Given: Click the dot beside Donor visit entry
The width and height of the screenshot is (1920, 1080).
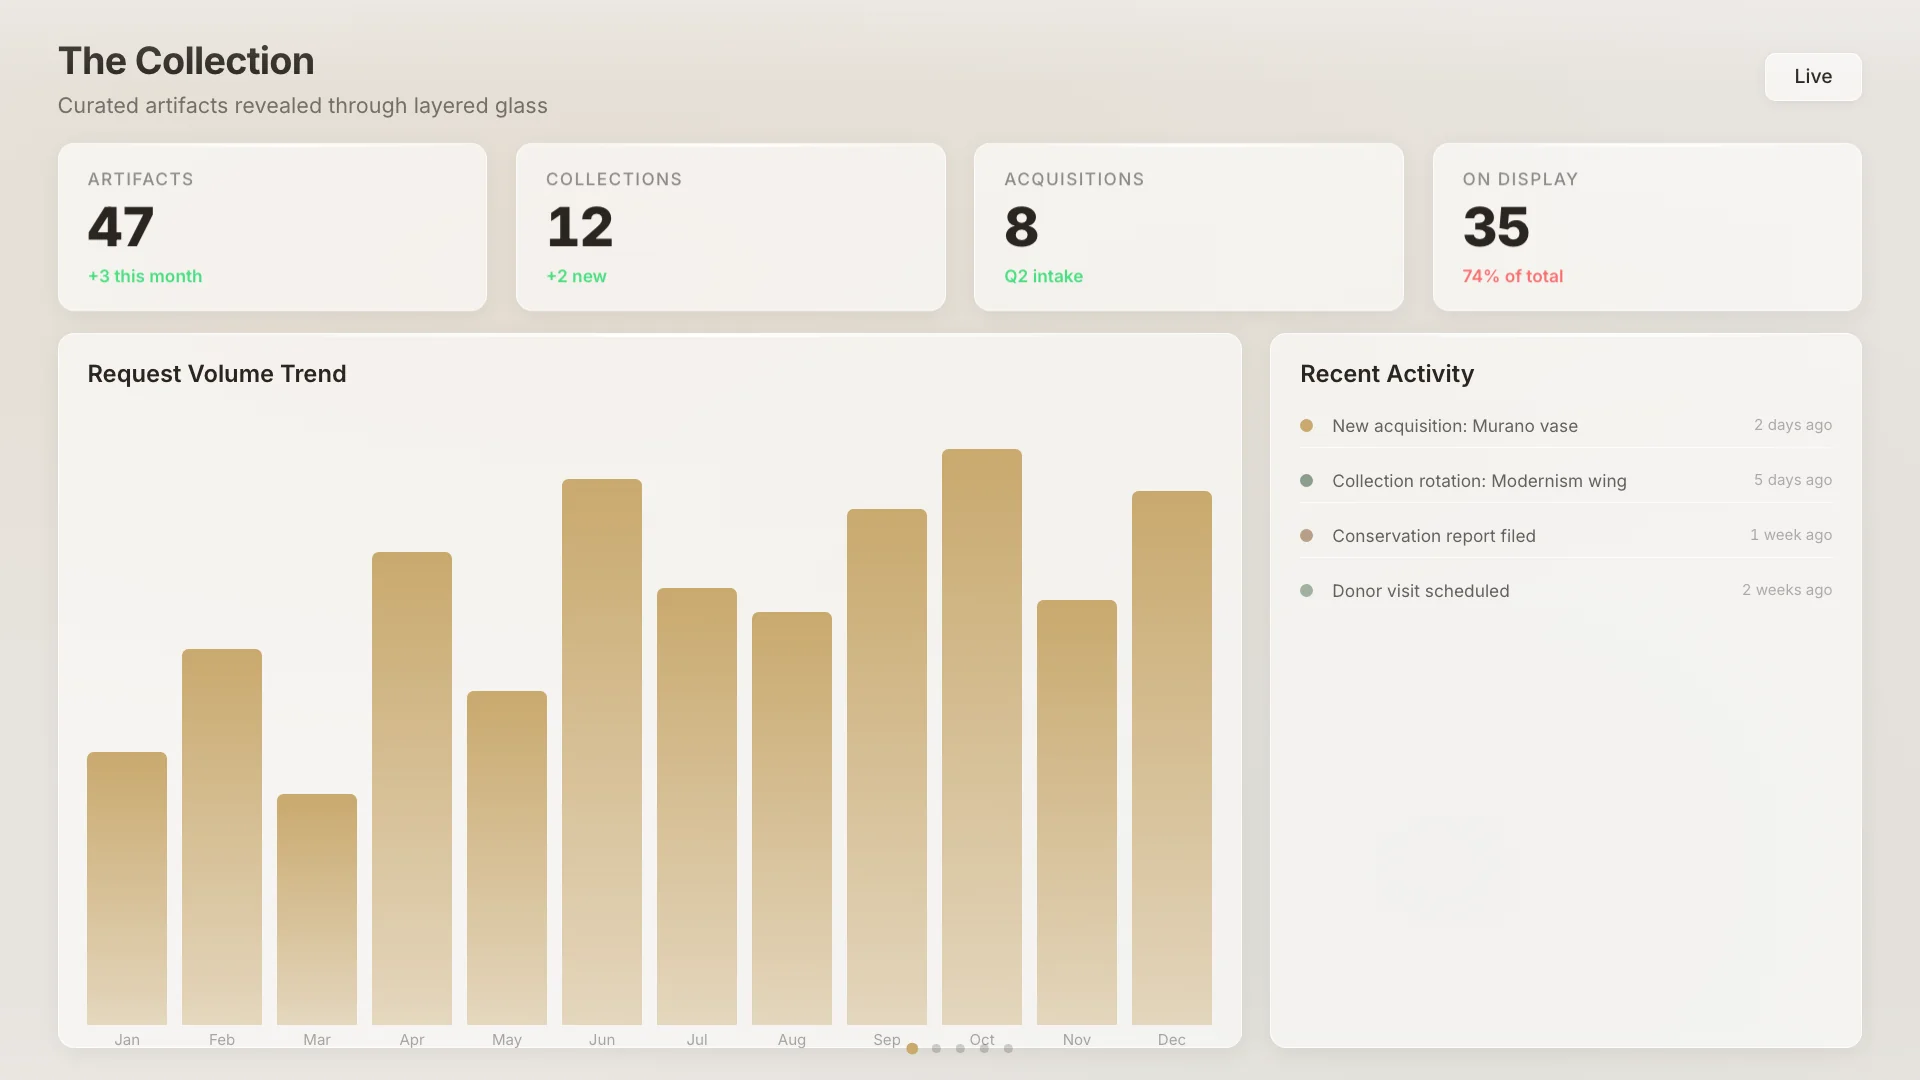Looking at the screenshot, I should point(1306,591).
